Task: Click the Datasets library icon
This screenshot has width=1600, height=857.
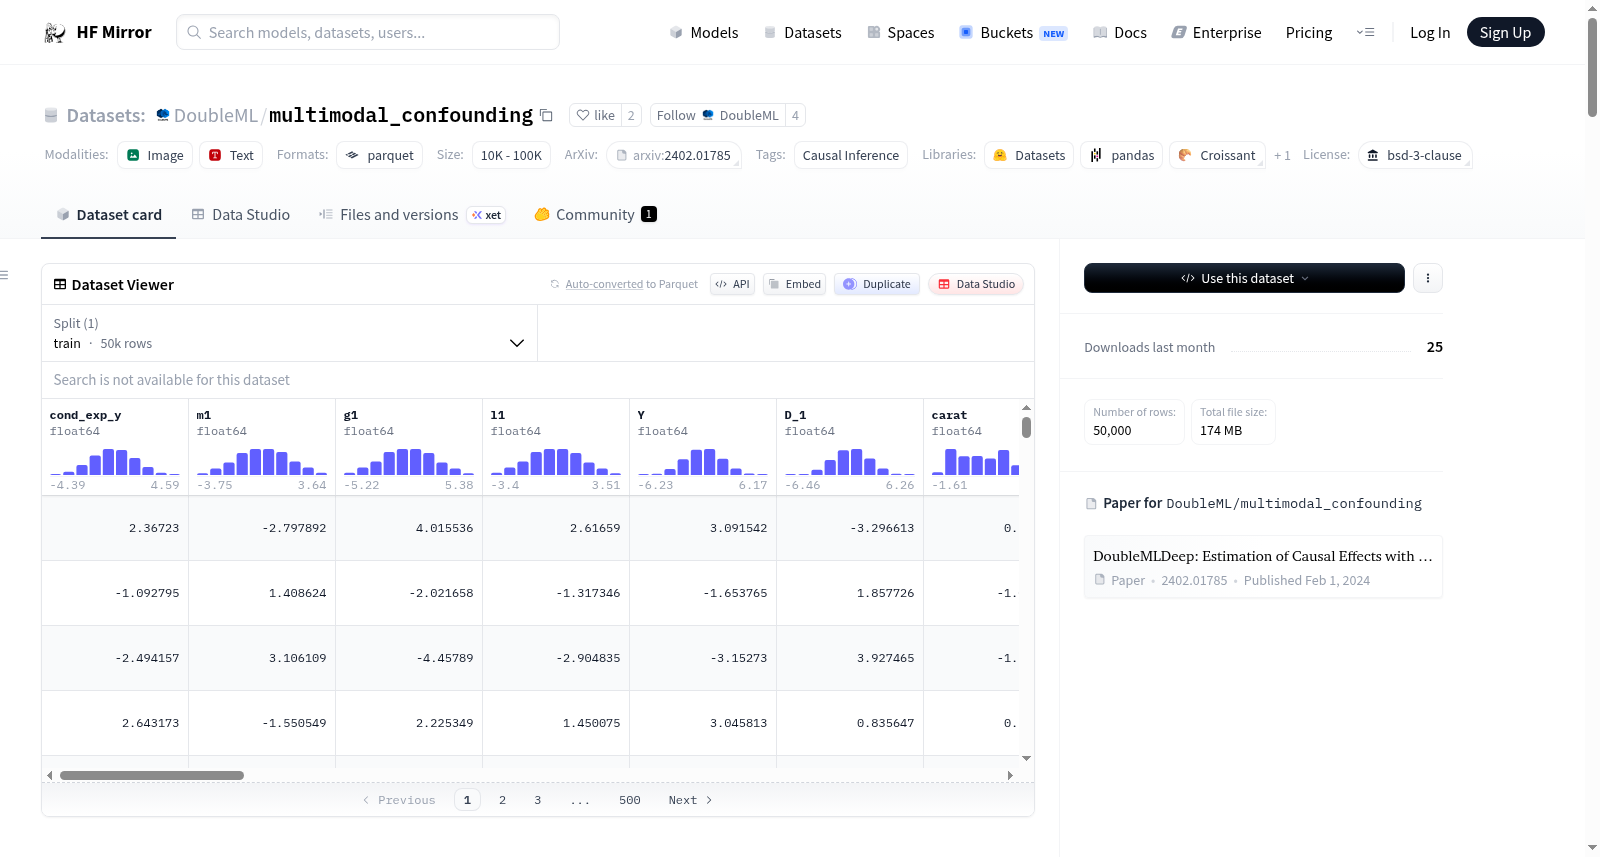Action: click(1000, 155)
